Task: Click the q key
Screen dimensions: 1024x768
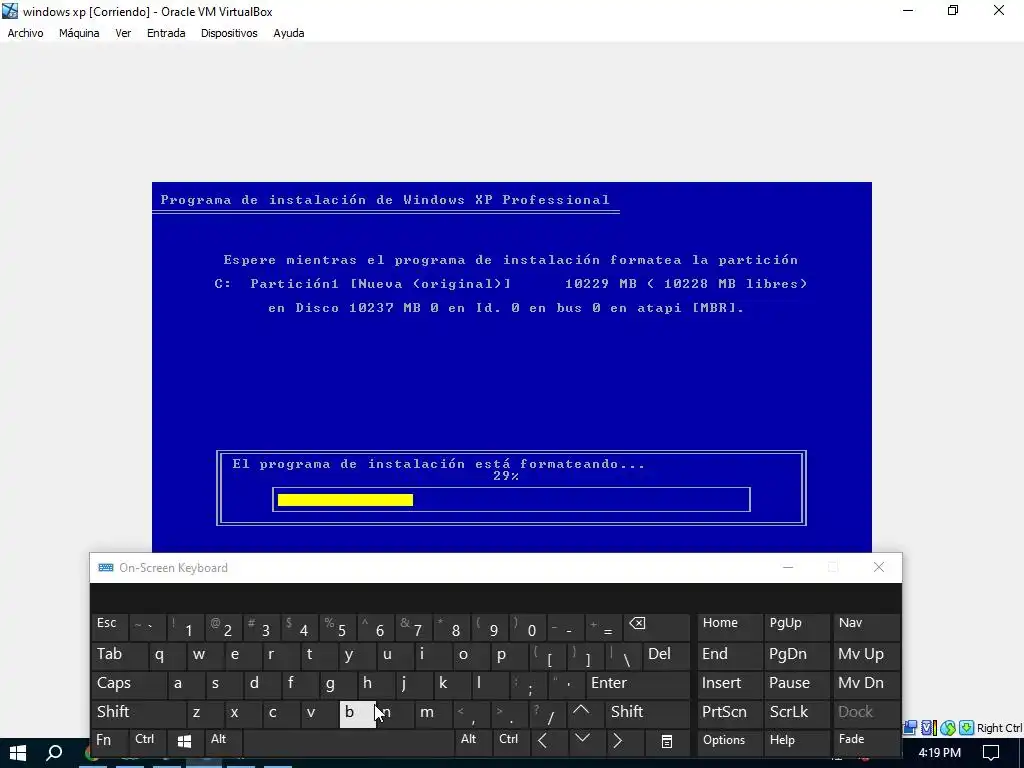Action: 167,655
